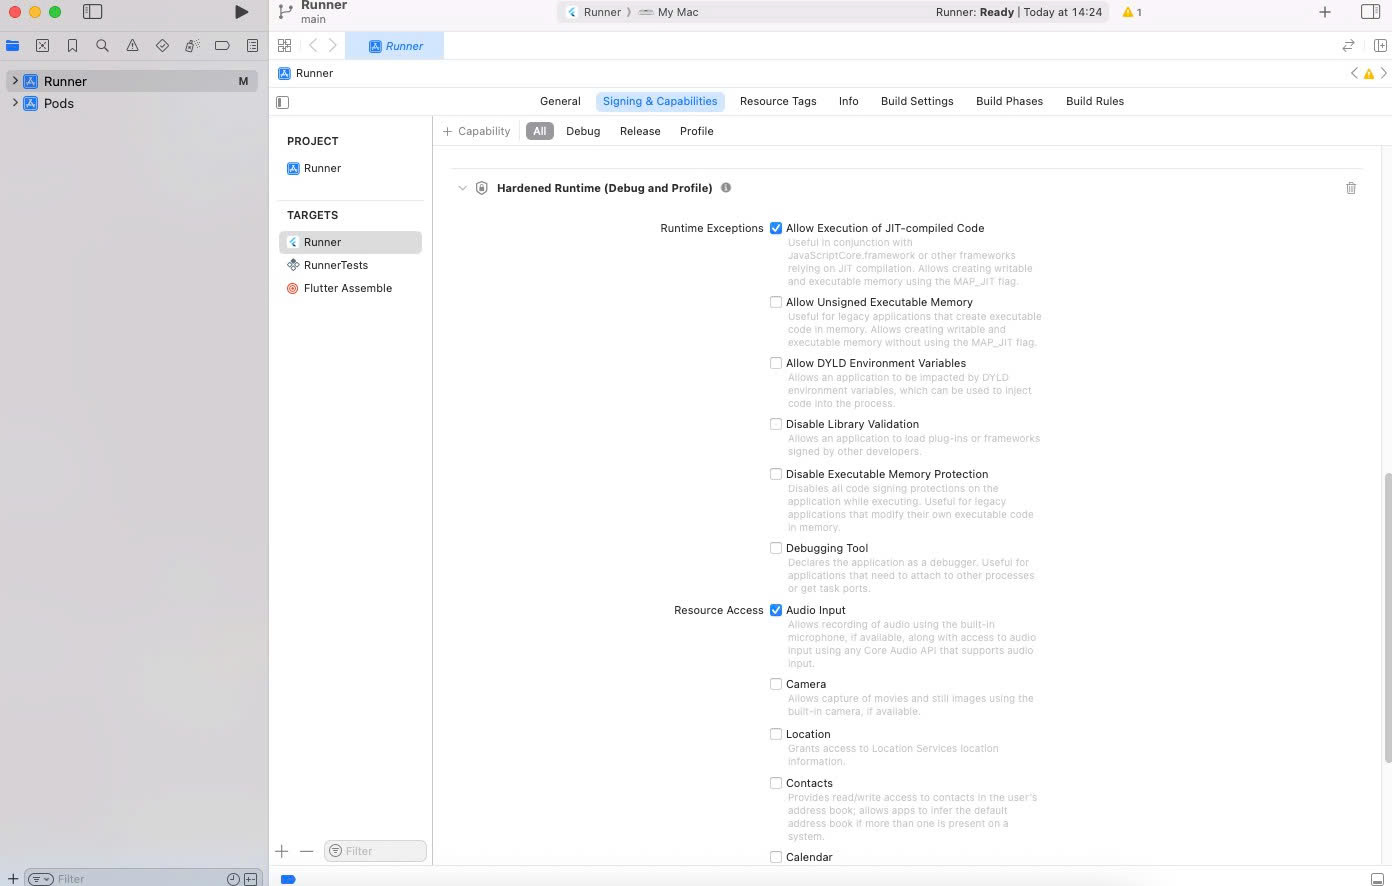1392x886 pixels.
Task: Open the issue navigator warning icon
Action: pos(132,45)
